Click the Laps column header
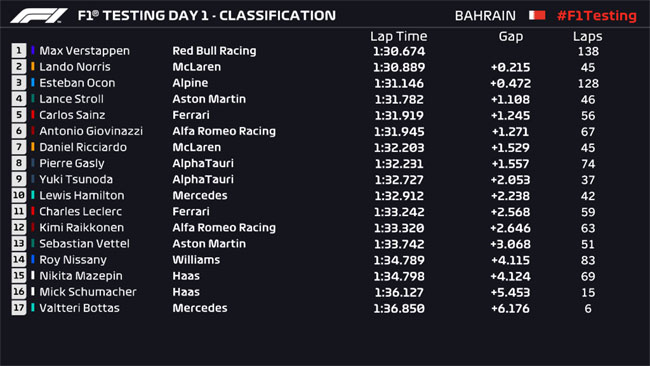 (587, 36)
